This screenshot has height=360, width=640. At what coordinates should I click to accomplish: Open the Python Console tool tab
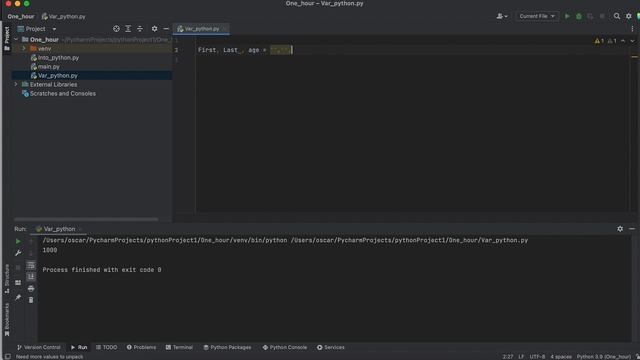tap(284, 347)
